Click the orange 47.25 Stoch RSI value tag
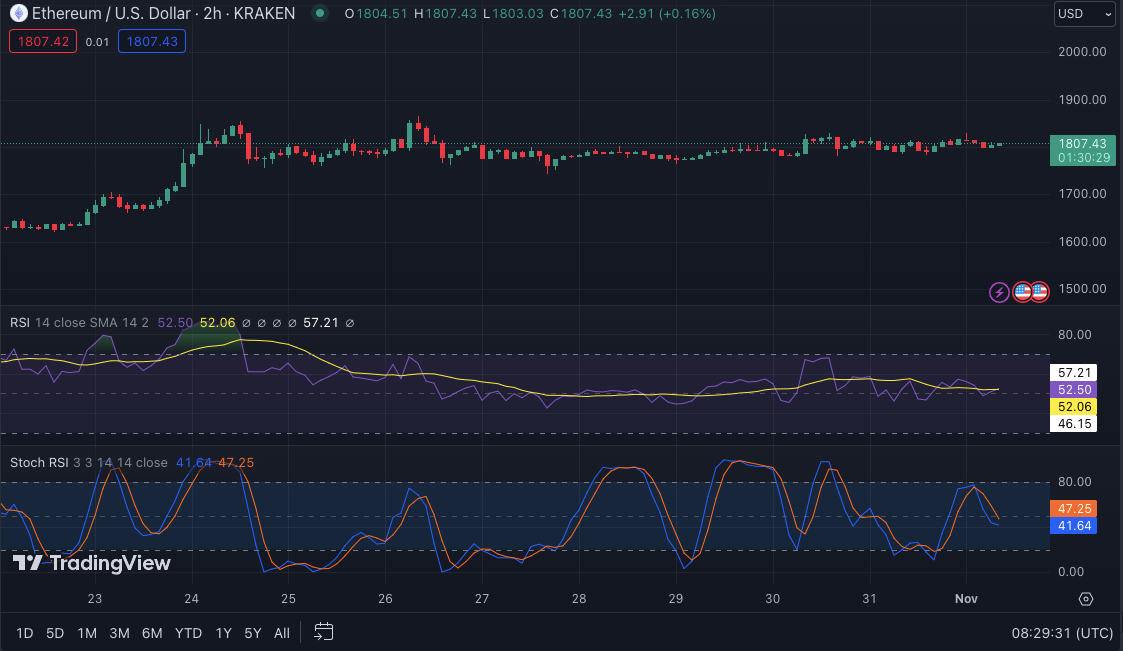Screen dimensions: 1123x651 (x=1072, y=508)
